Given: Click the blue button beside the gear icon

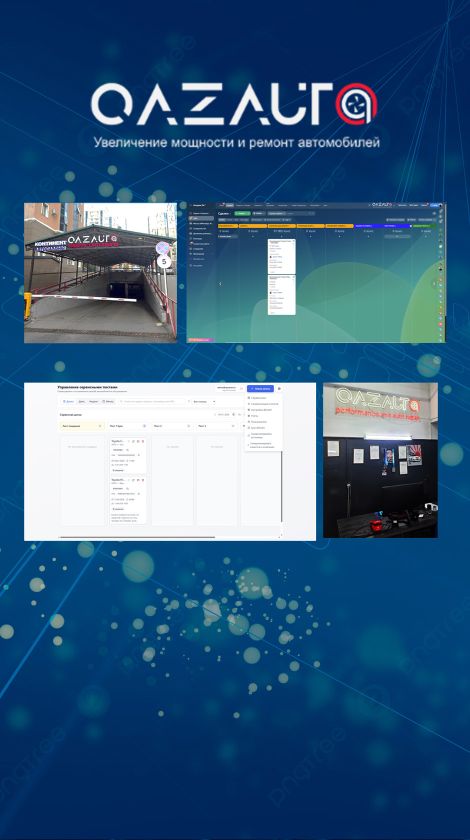Looking at the screenshot, I should tap(261, 388).
